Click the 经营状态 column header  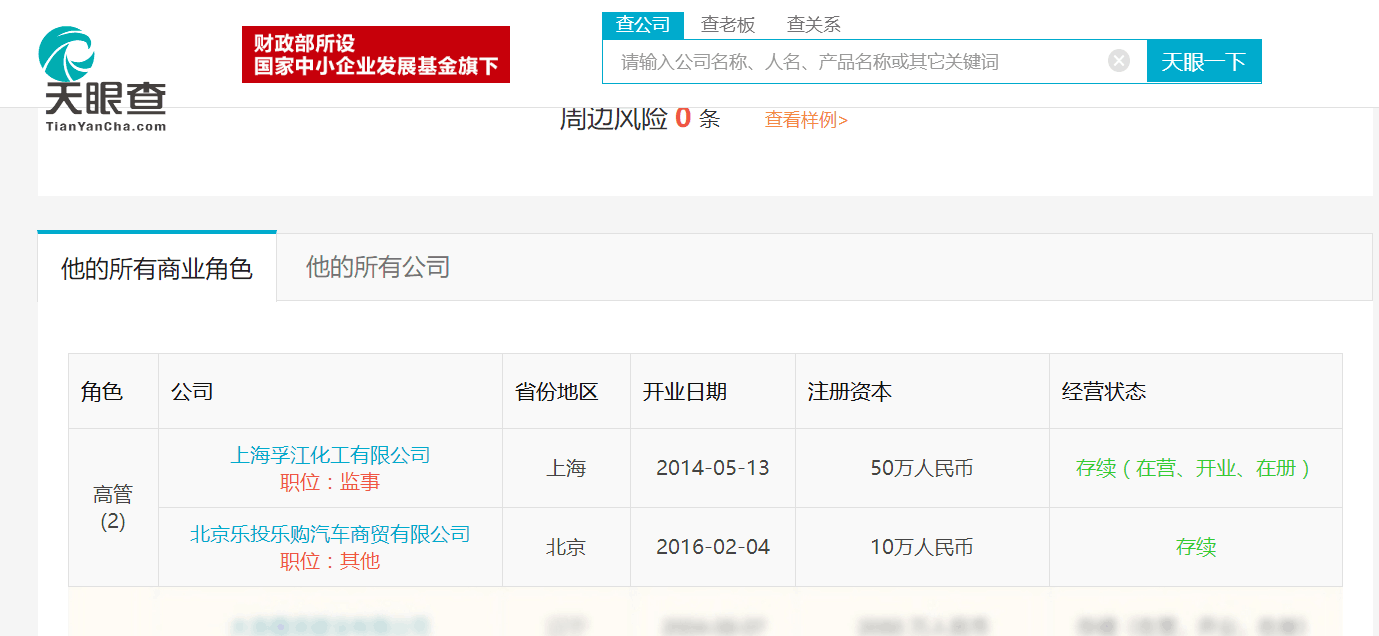1104,392
